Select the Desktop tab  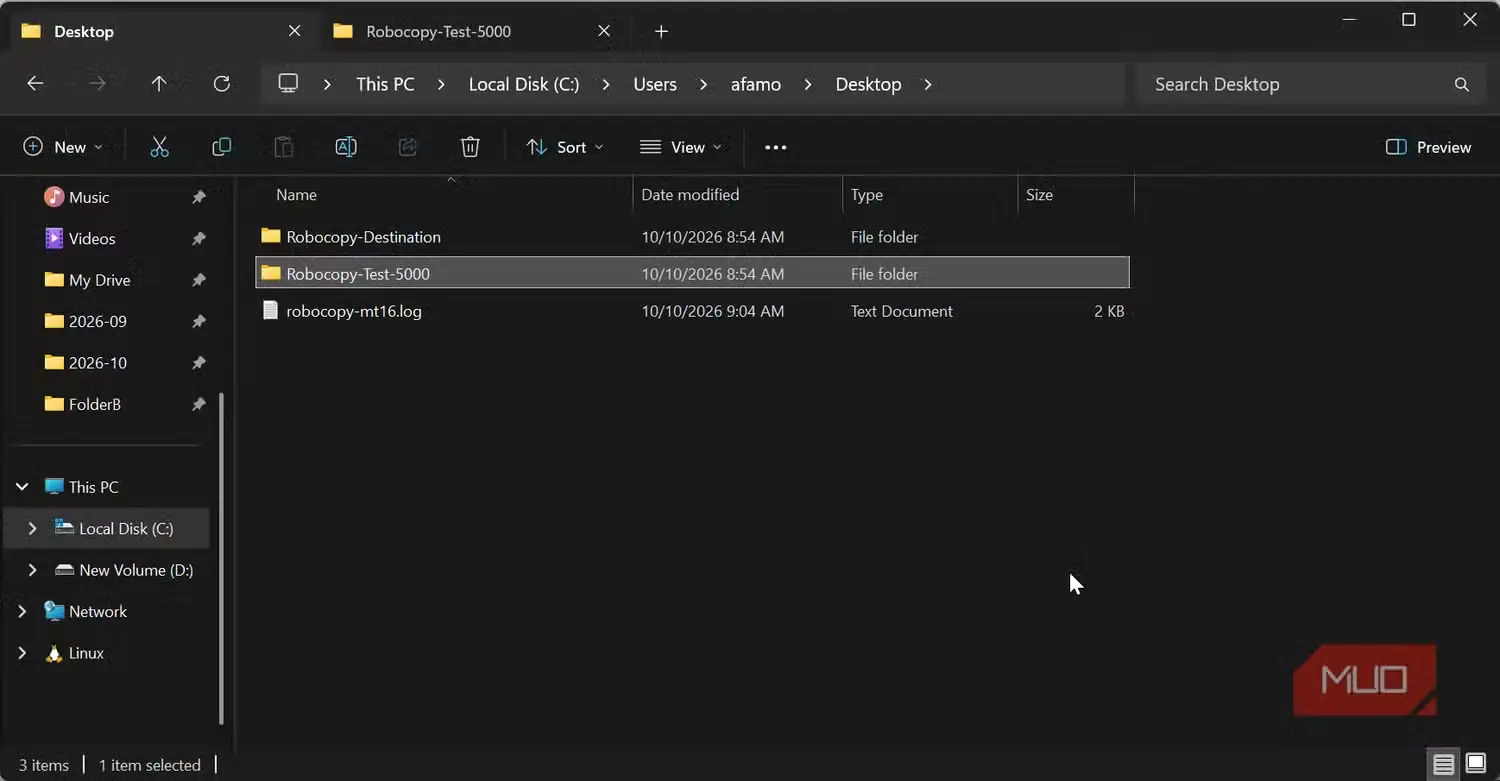click(x=84, y=31)
